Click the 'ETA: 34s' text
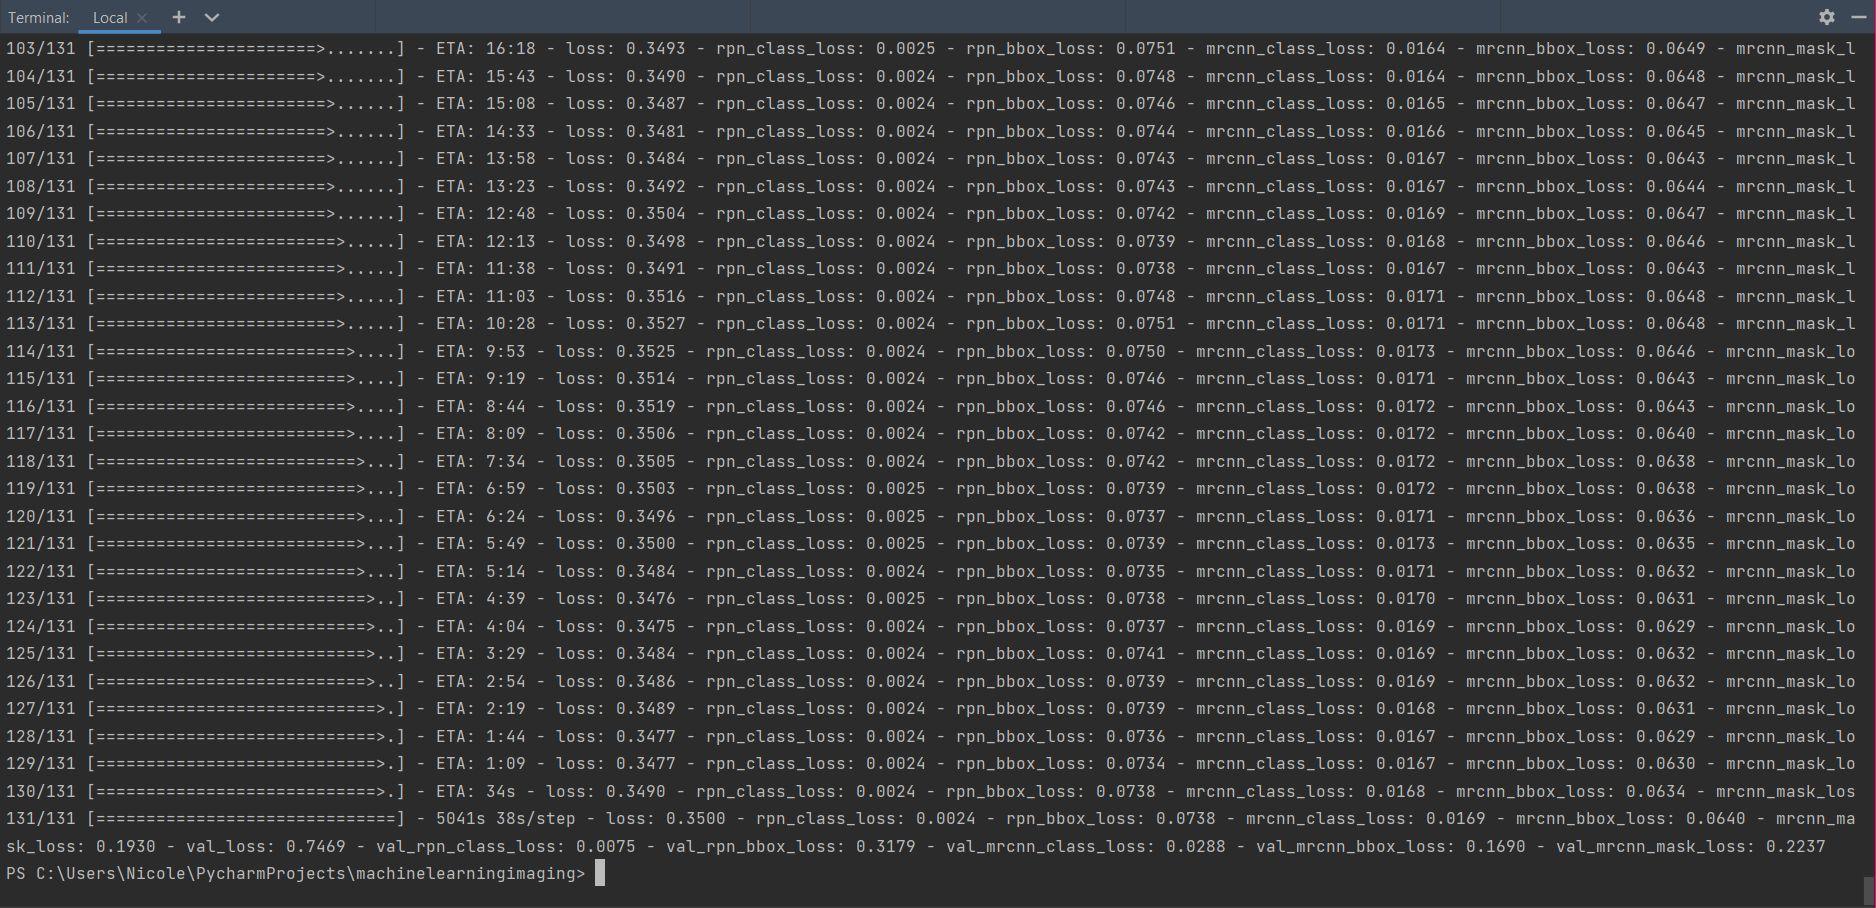Viewport: 1876px width, 908px height. point(476,791)
